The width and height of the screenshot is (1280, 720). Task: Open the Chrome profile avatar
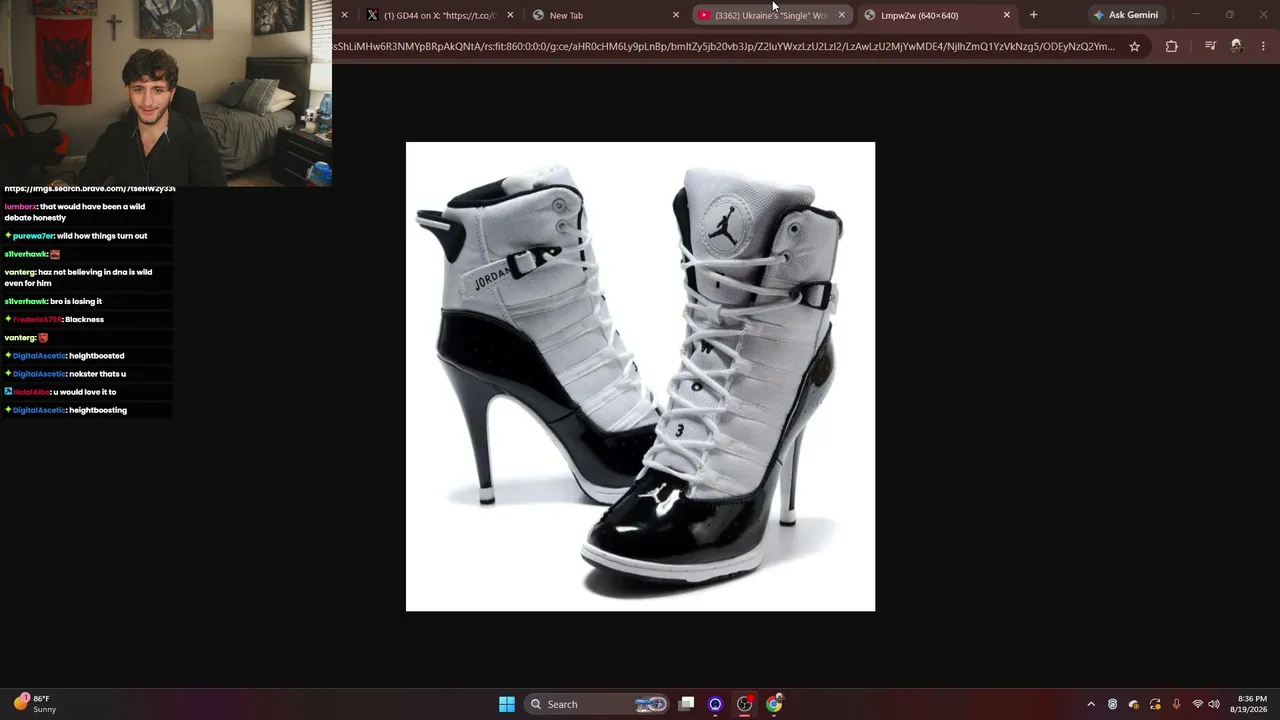1237,46
